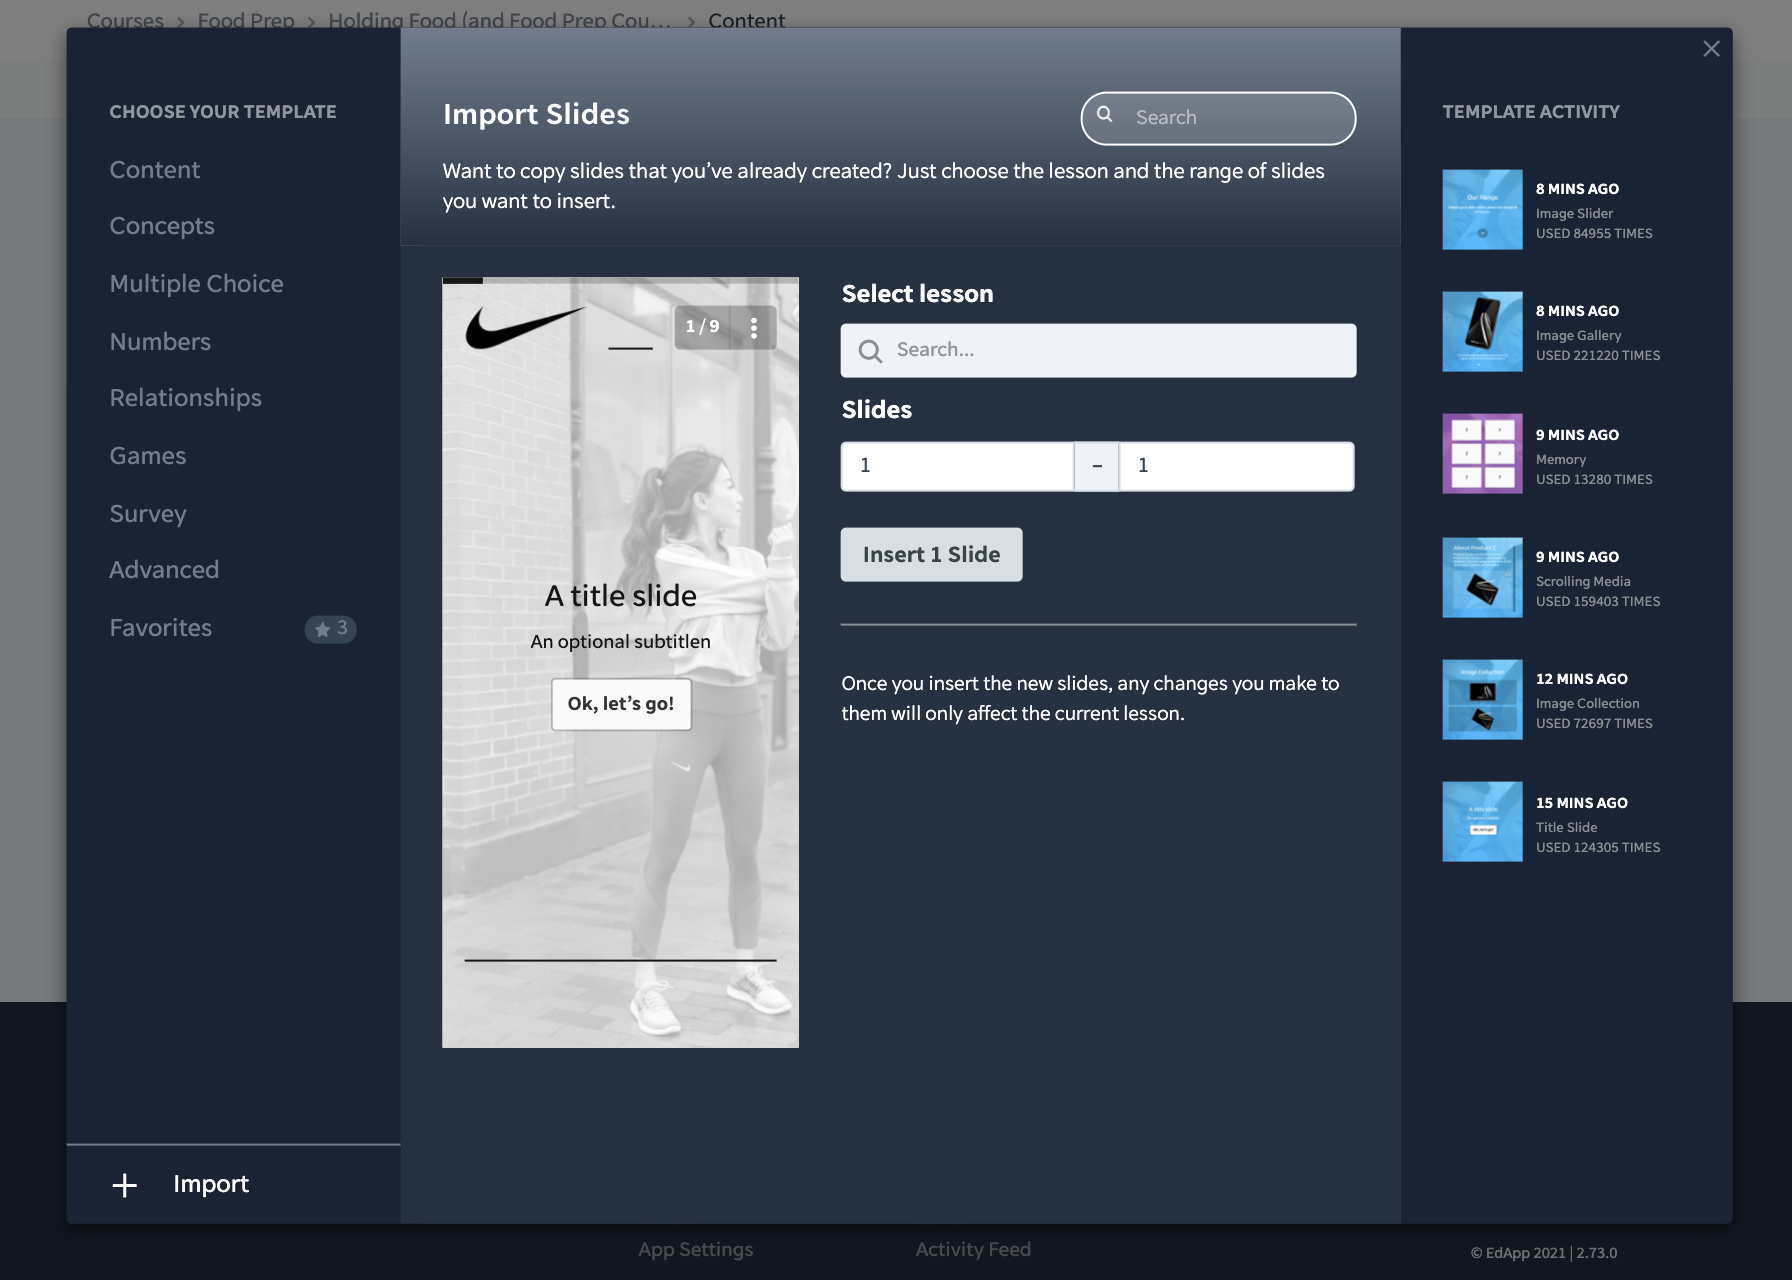
Task: Click the Image Gallery activity label
Action: pos(1578,335)
